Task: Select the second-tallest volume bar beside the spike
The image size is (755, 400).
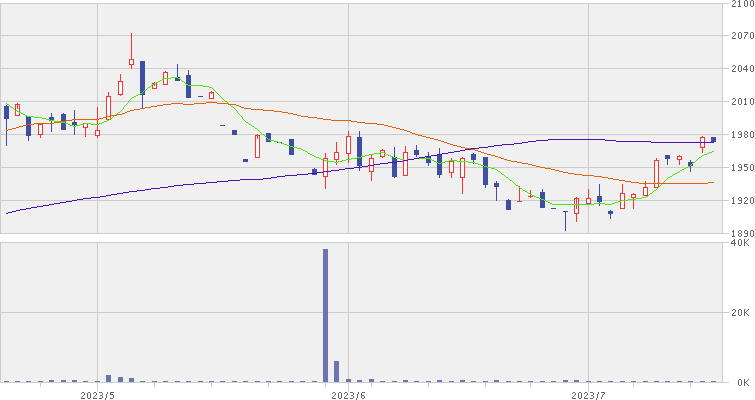Action: (x=337, y=371)
